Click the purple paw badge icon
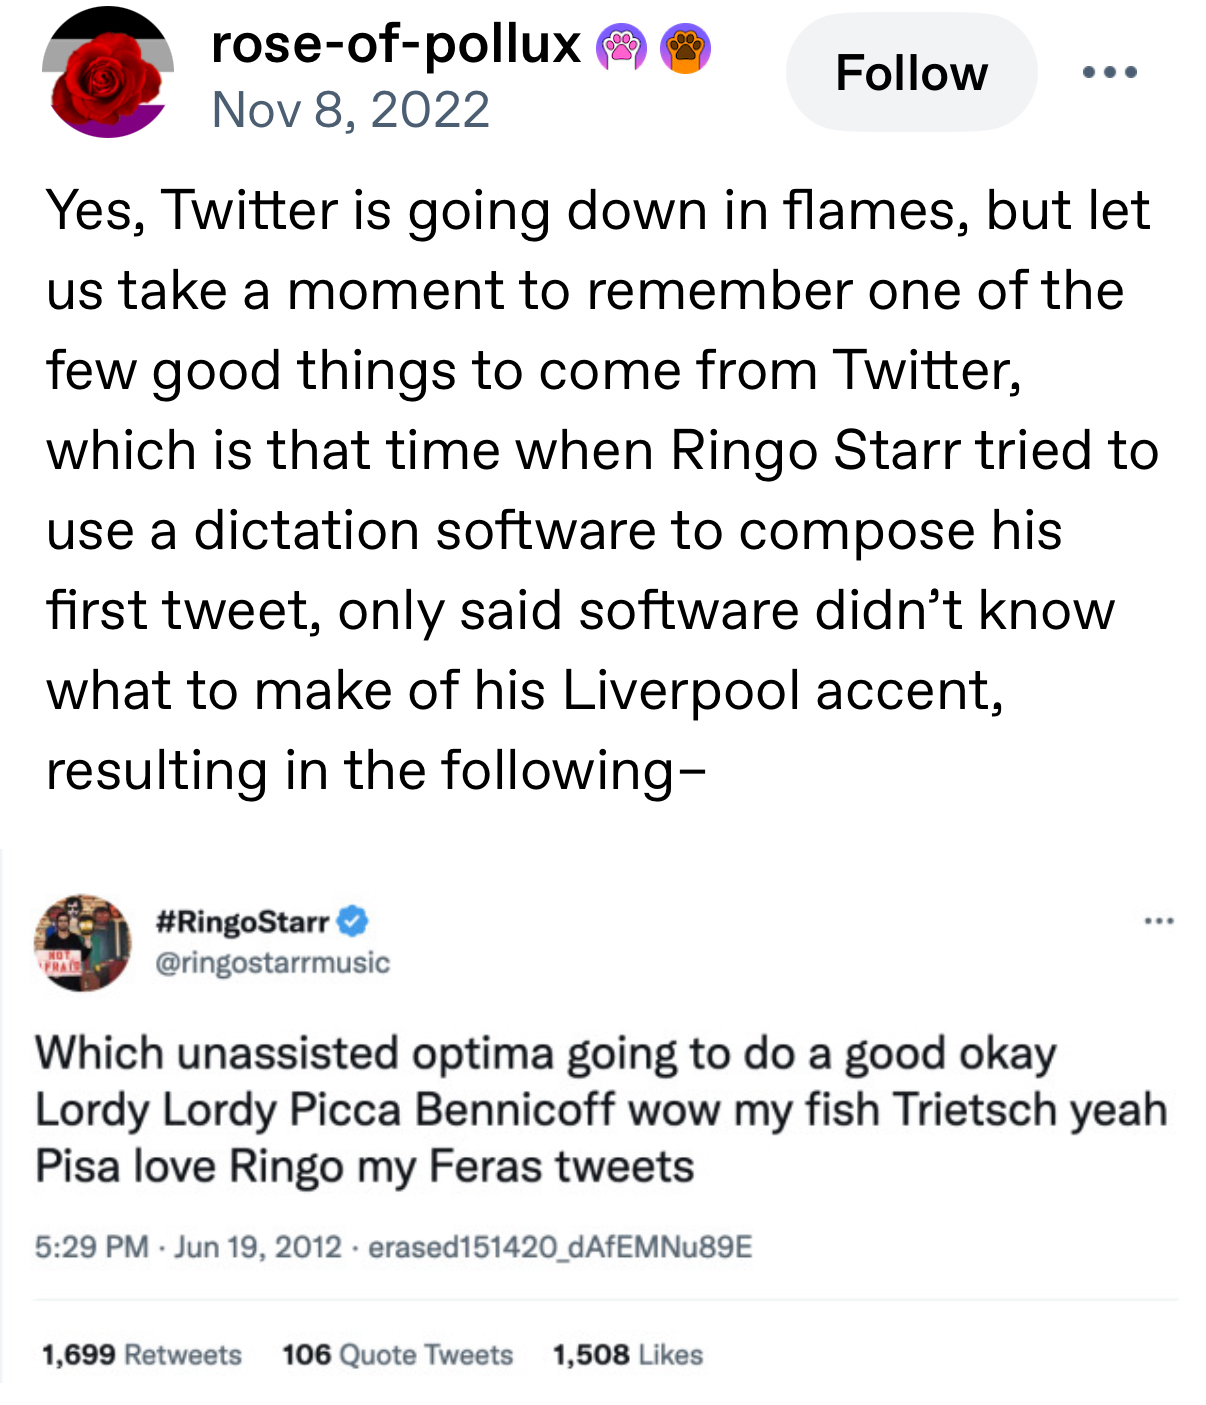This screenshot has width=1206, height=1405. coord(621,48)
